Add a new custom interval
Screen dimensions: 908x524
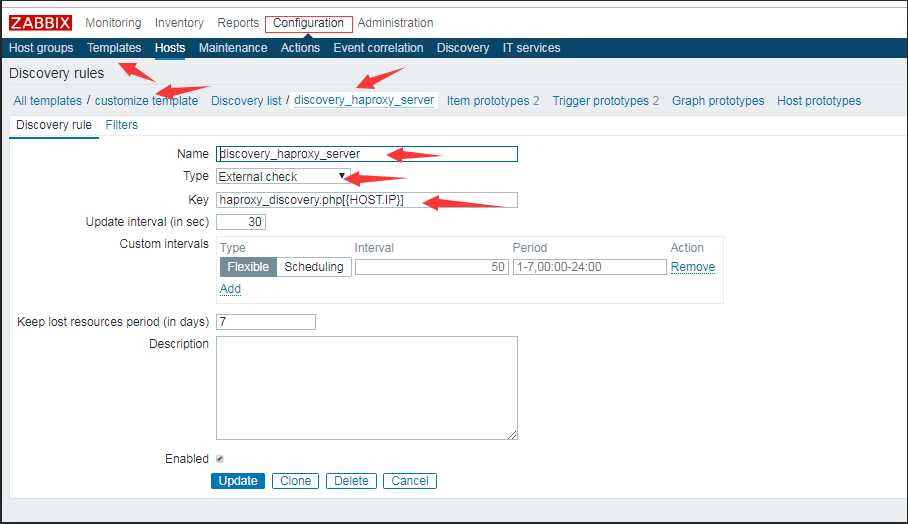click(230, 289)
